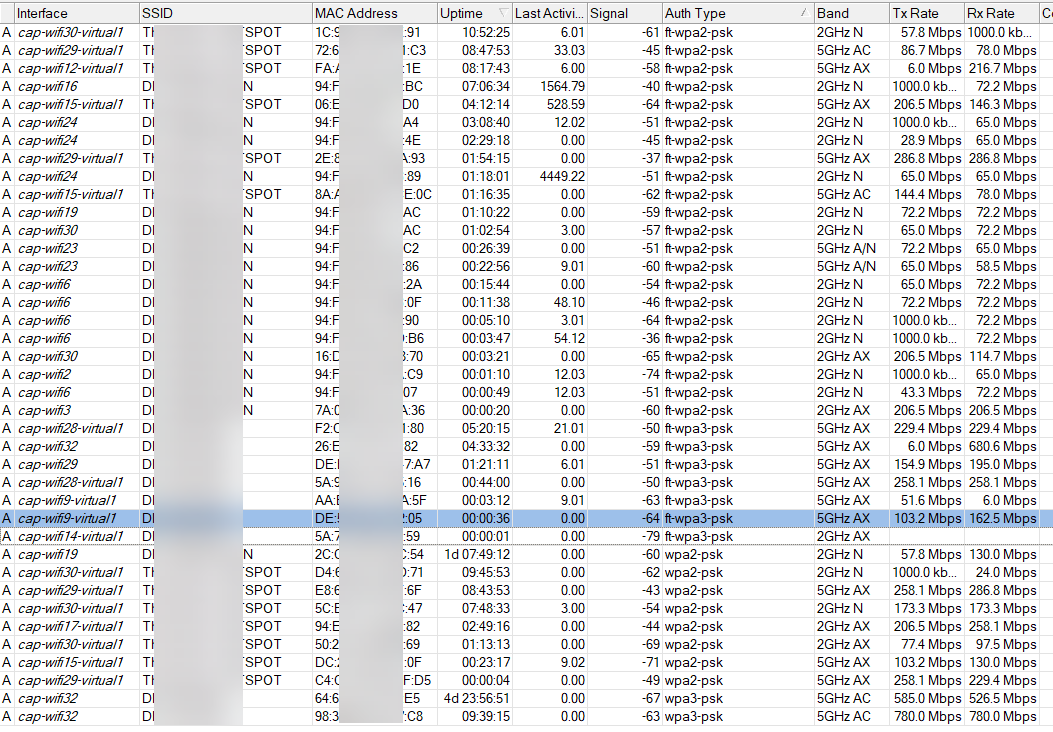Image resolution: width=1053 pixels, height=732 pixels.
Task: Click uptime value 08:43:53
Action: pos(486,590)
